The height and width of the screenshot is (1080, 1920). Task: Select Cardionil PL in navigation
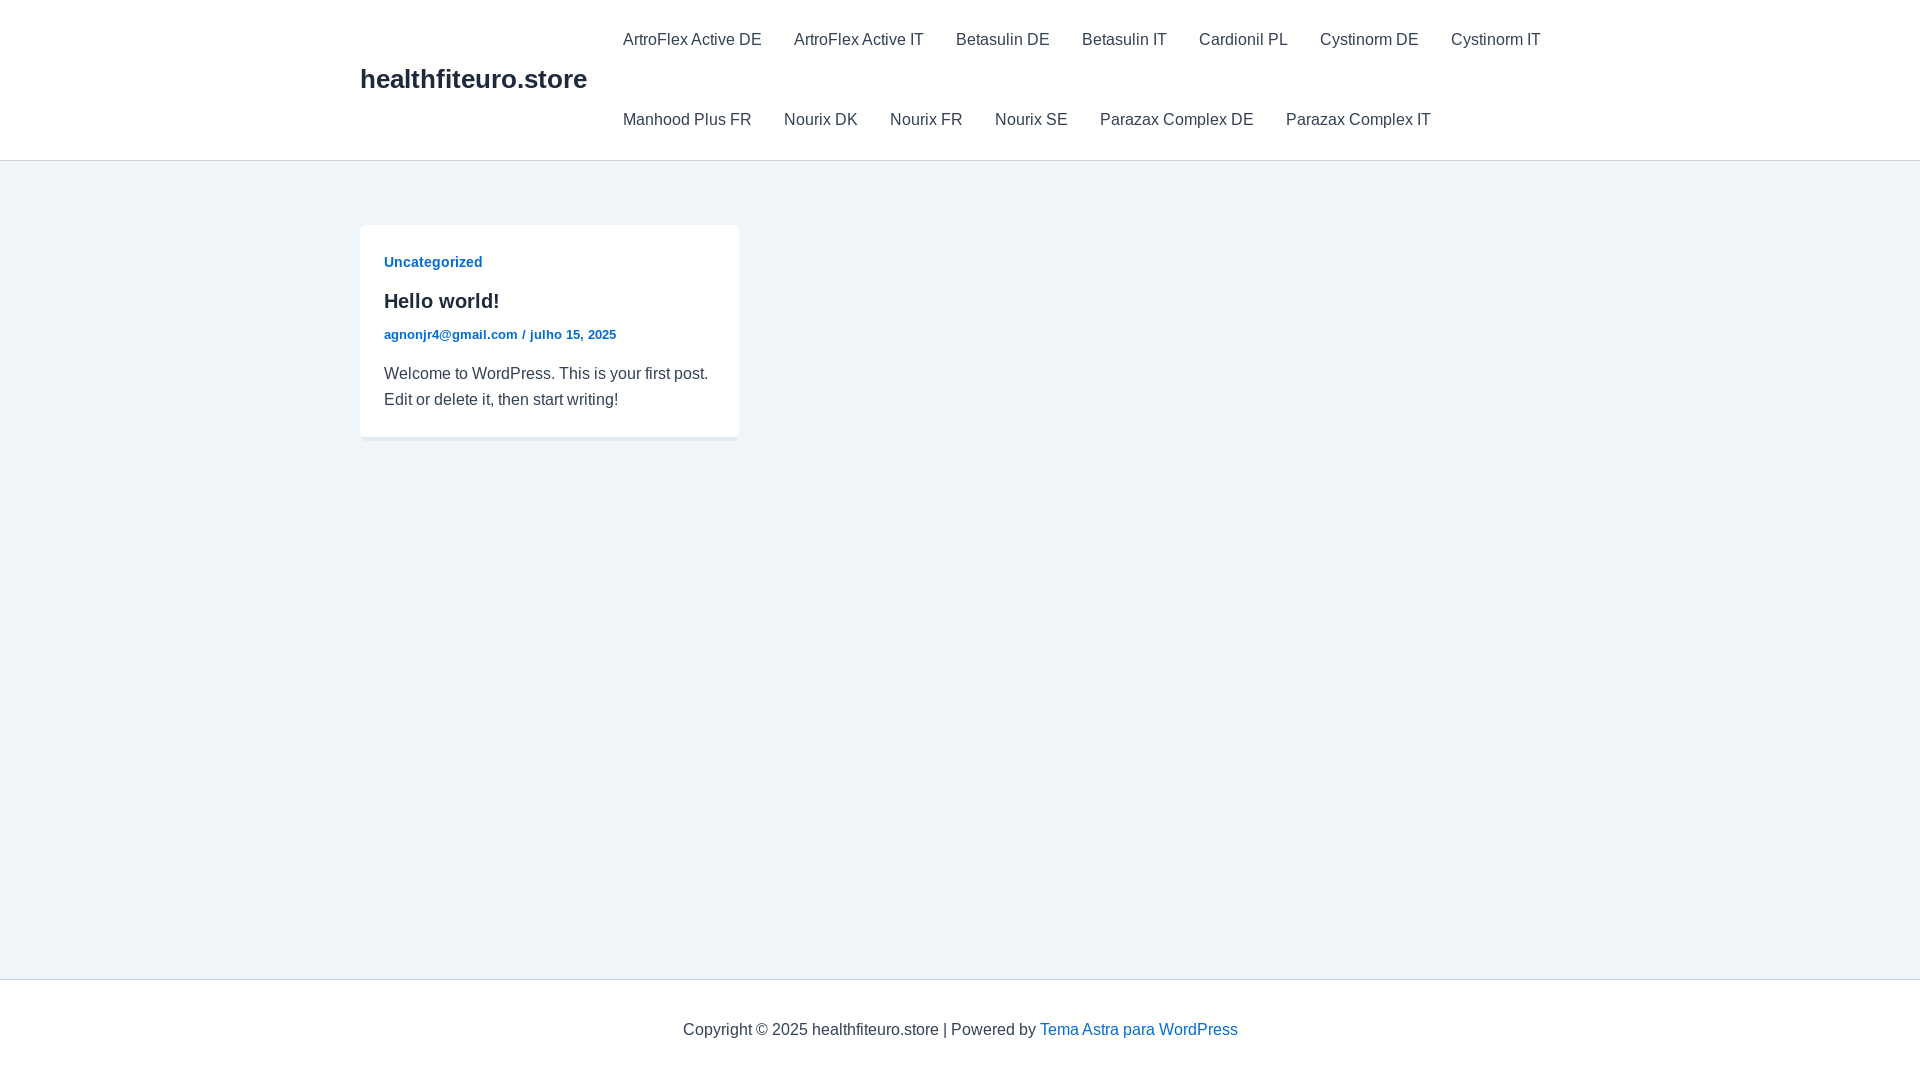pos(1243,40)
